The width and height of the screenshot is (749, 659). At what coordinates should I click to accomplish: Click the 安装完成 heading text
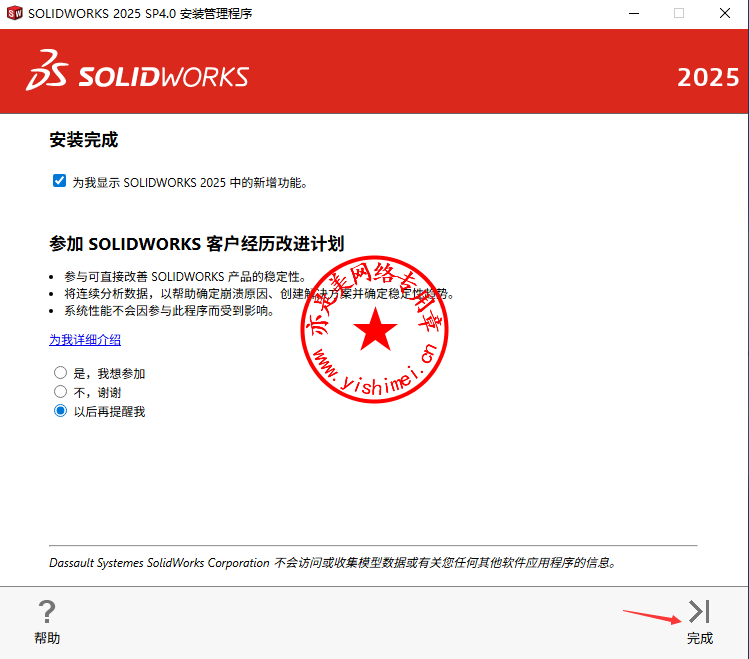click(84, 140)
